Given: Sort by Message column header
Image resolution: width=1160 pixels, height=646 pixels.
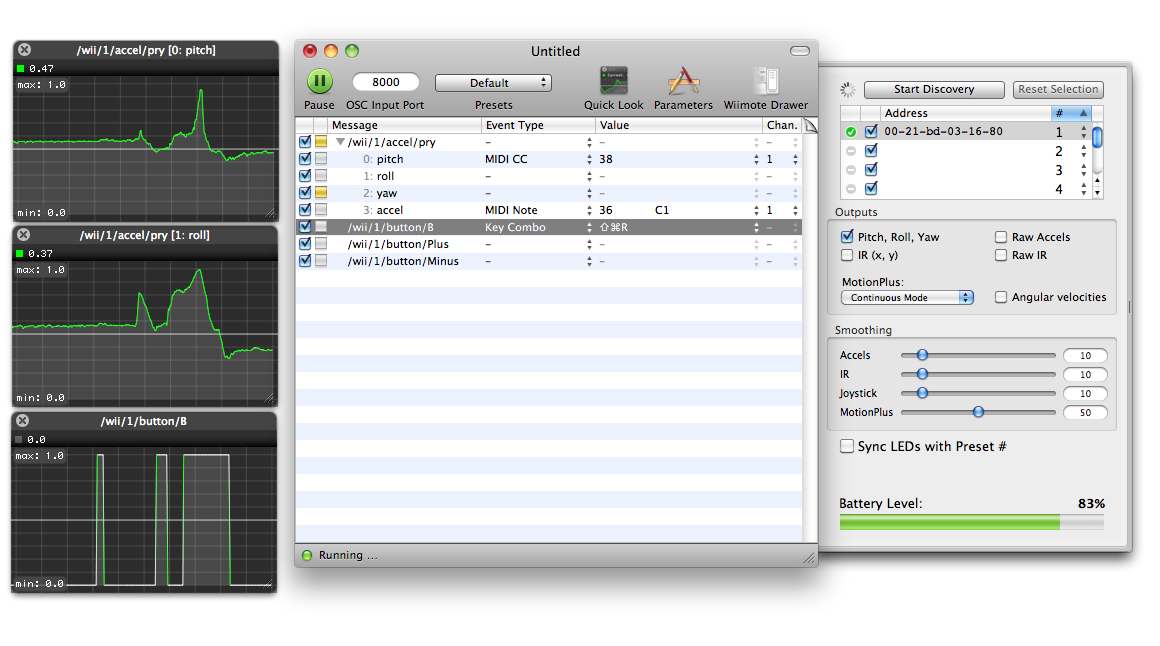Looking at the screenshot, I should click(405, 125).
